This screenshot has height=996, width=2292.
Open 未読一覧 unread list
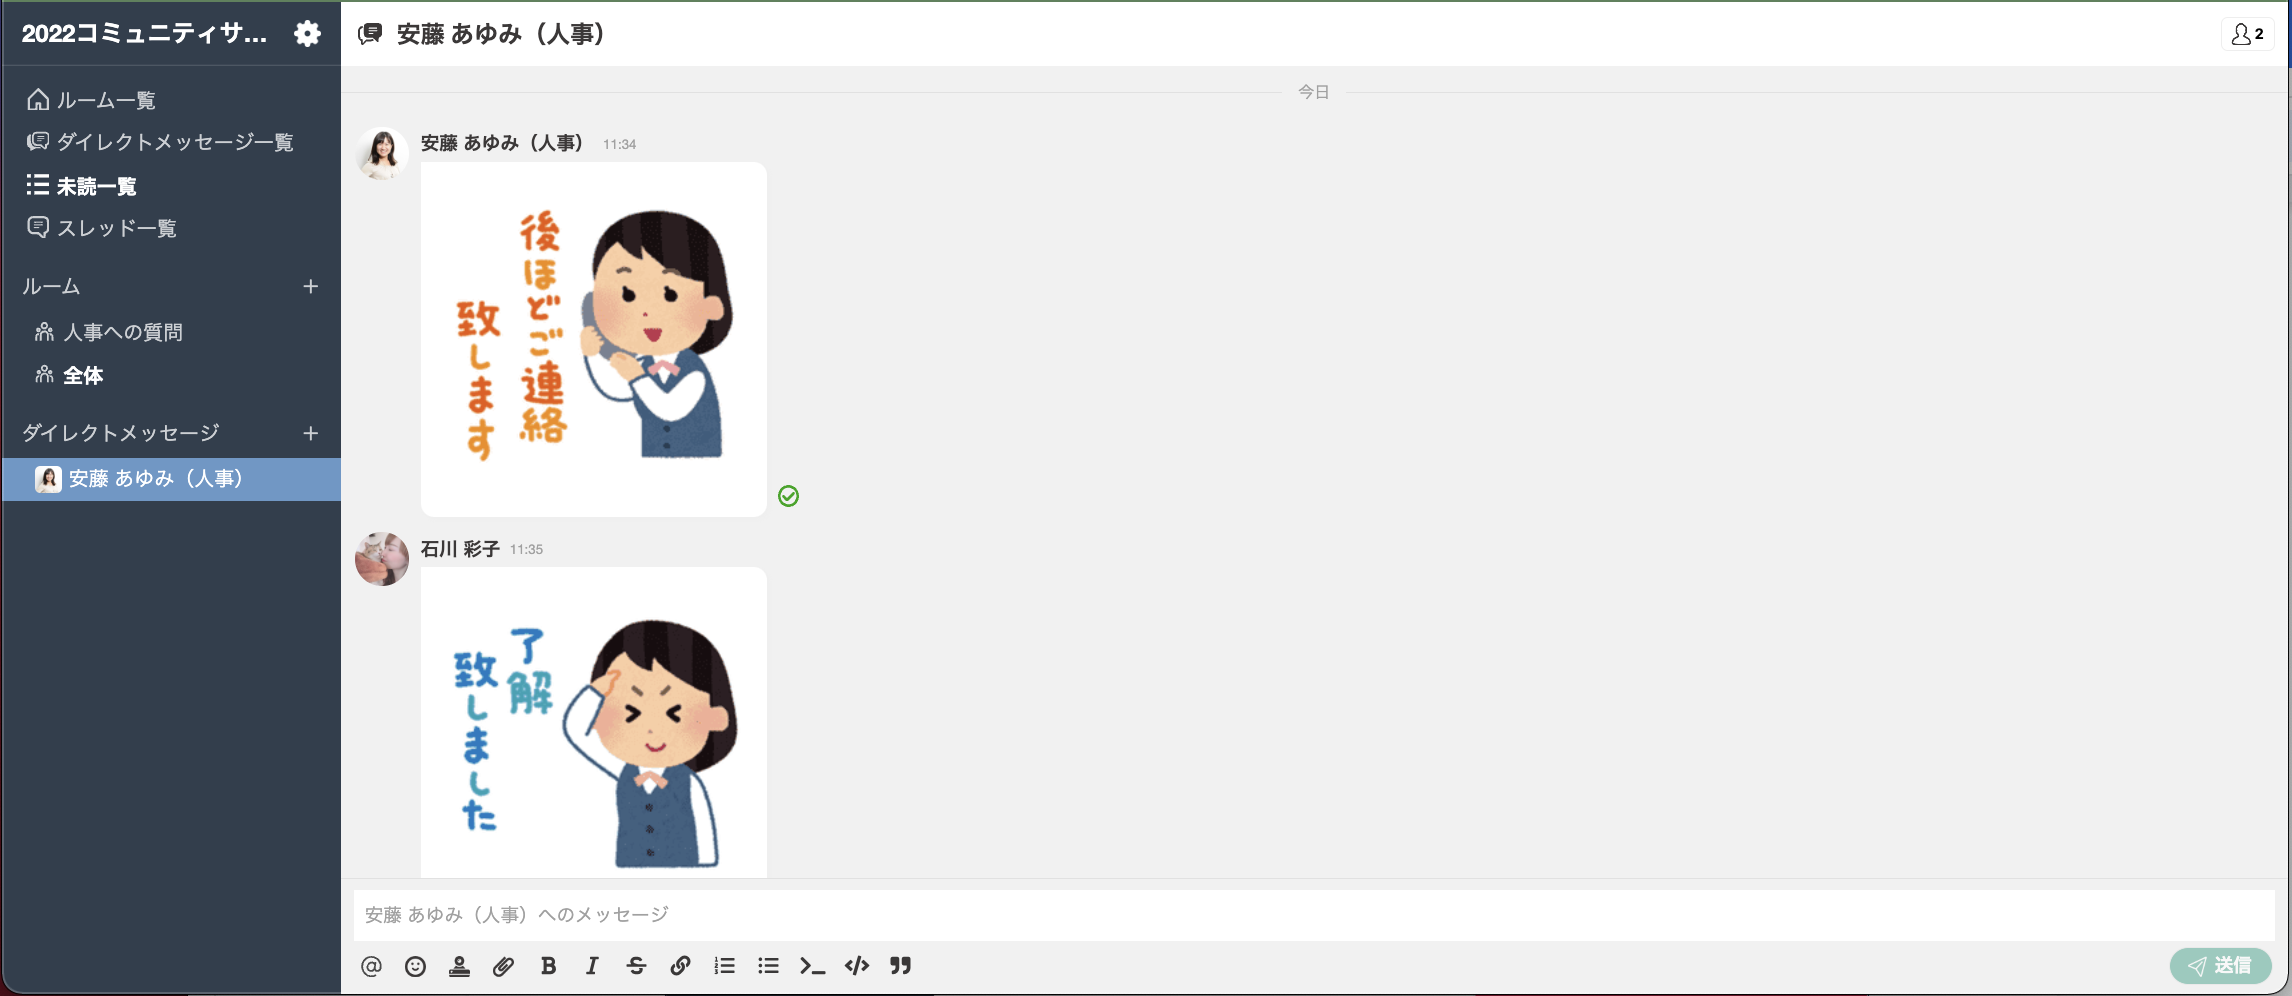tap(82, 186)
